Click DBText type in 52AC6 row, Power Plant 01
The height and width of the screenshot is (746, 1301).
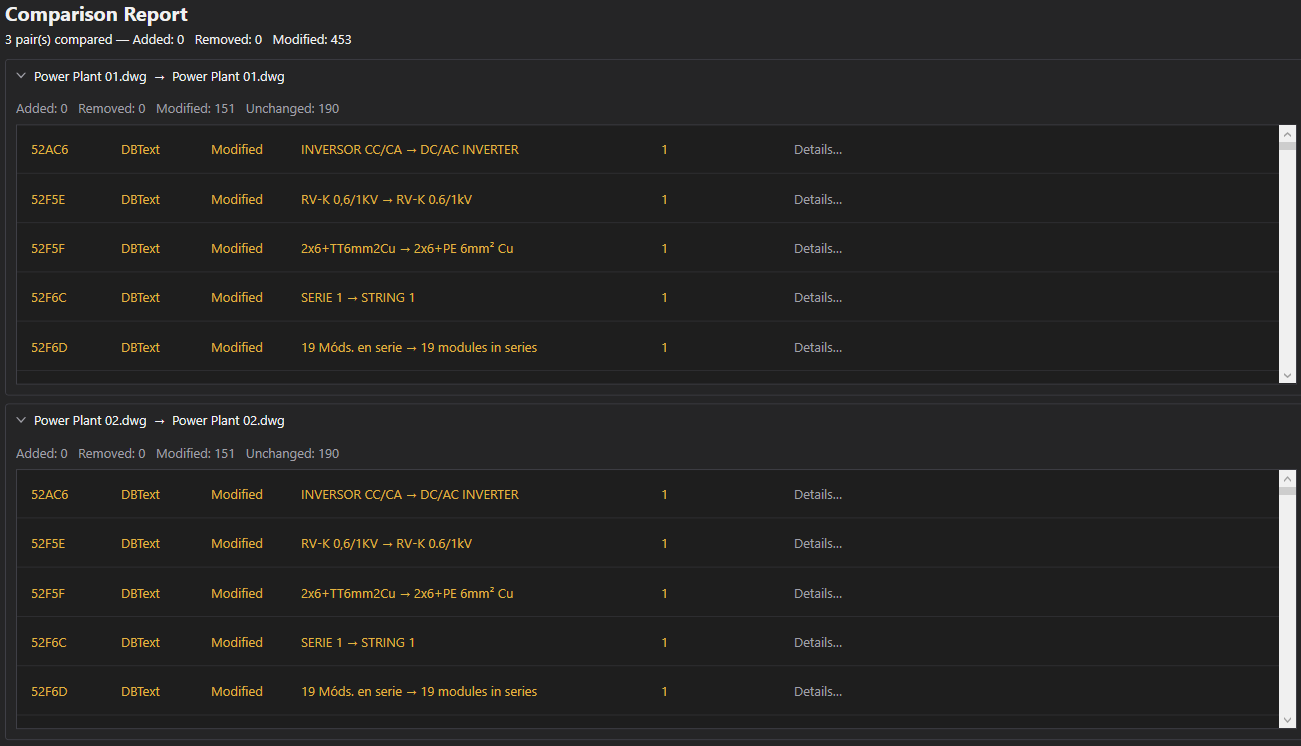tap(140, 150)
